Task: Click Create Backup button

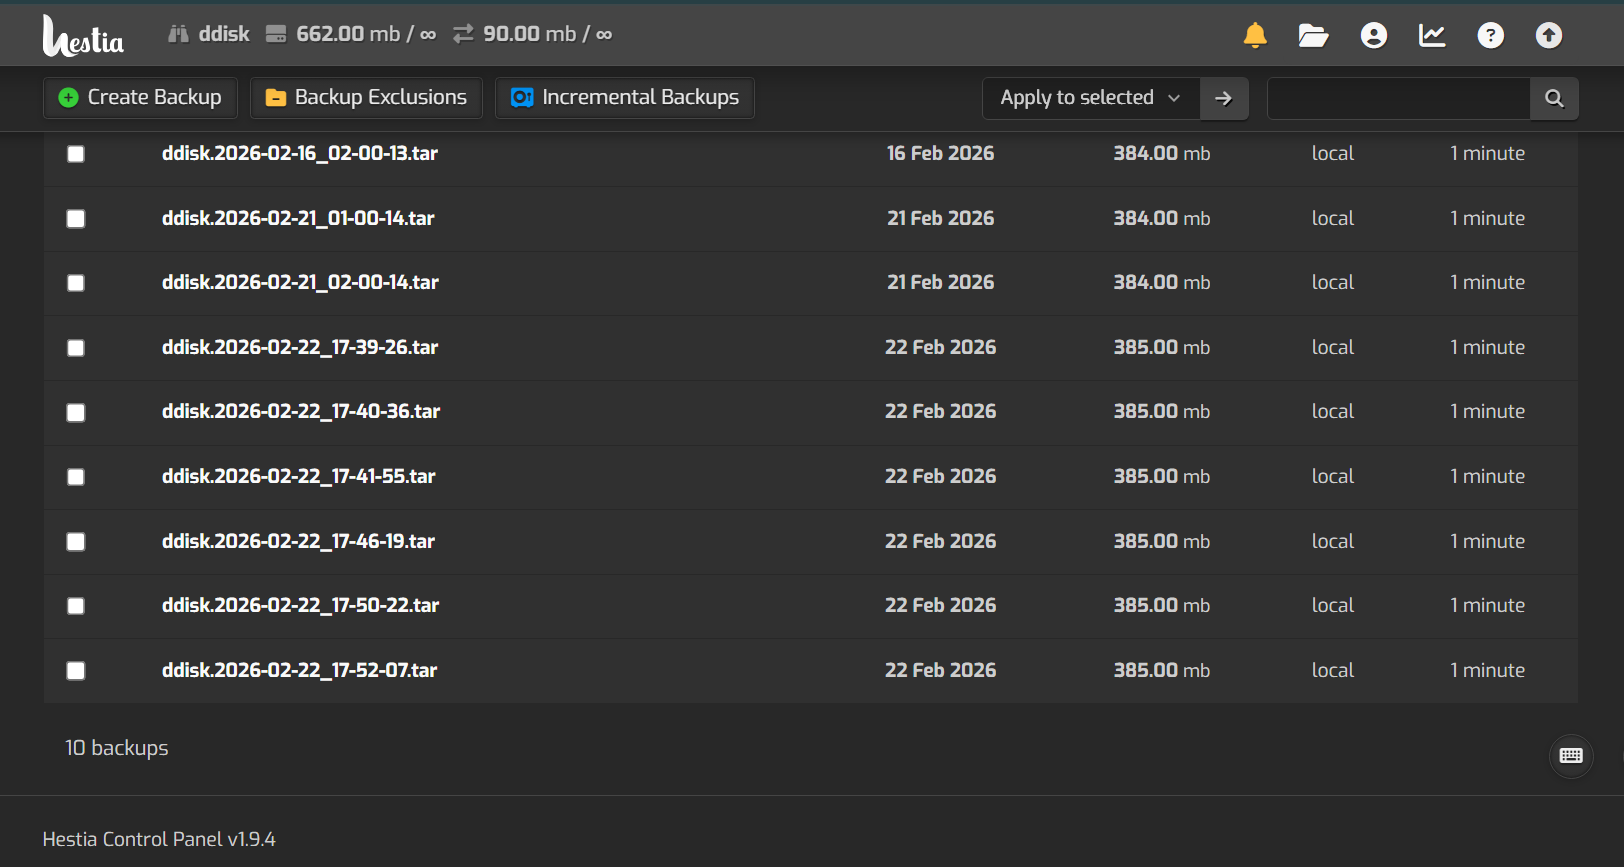Action: click(x=140, y=98)
